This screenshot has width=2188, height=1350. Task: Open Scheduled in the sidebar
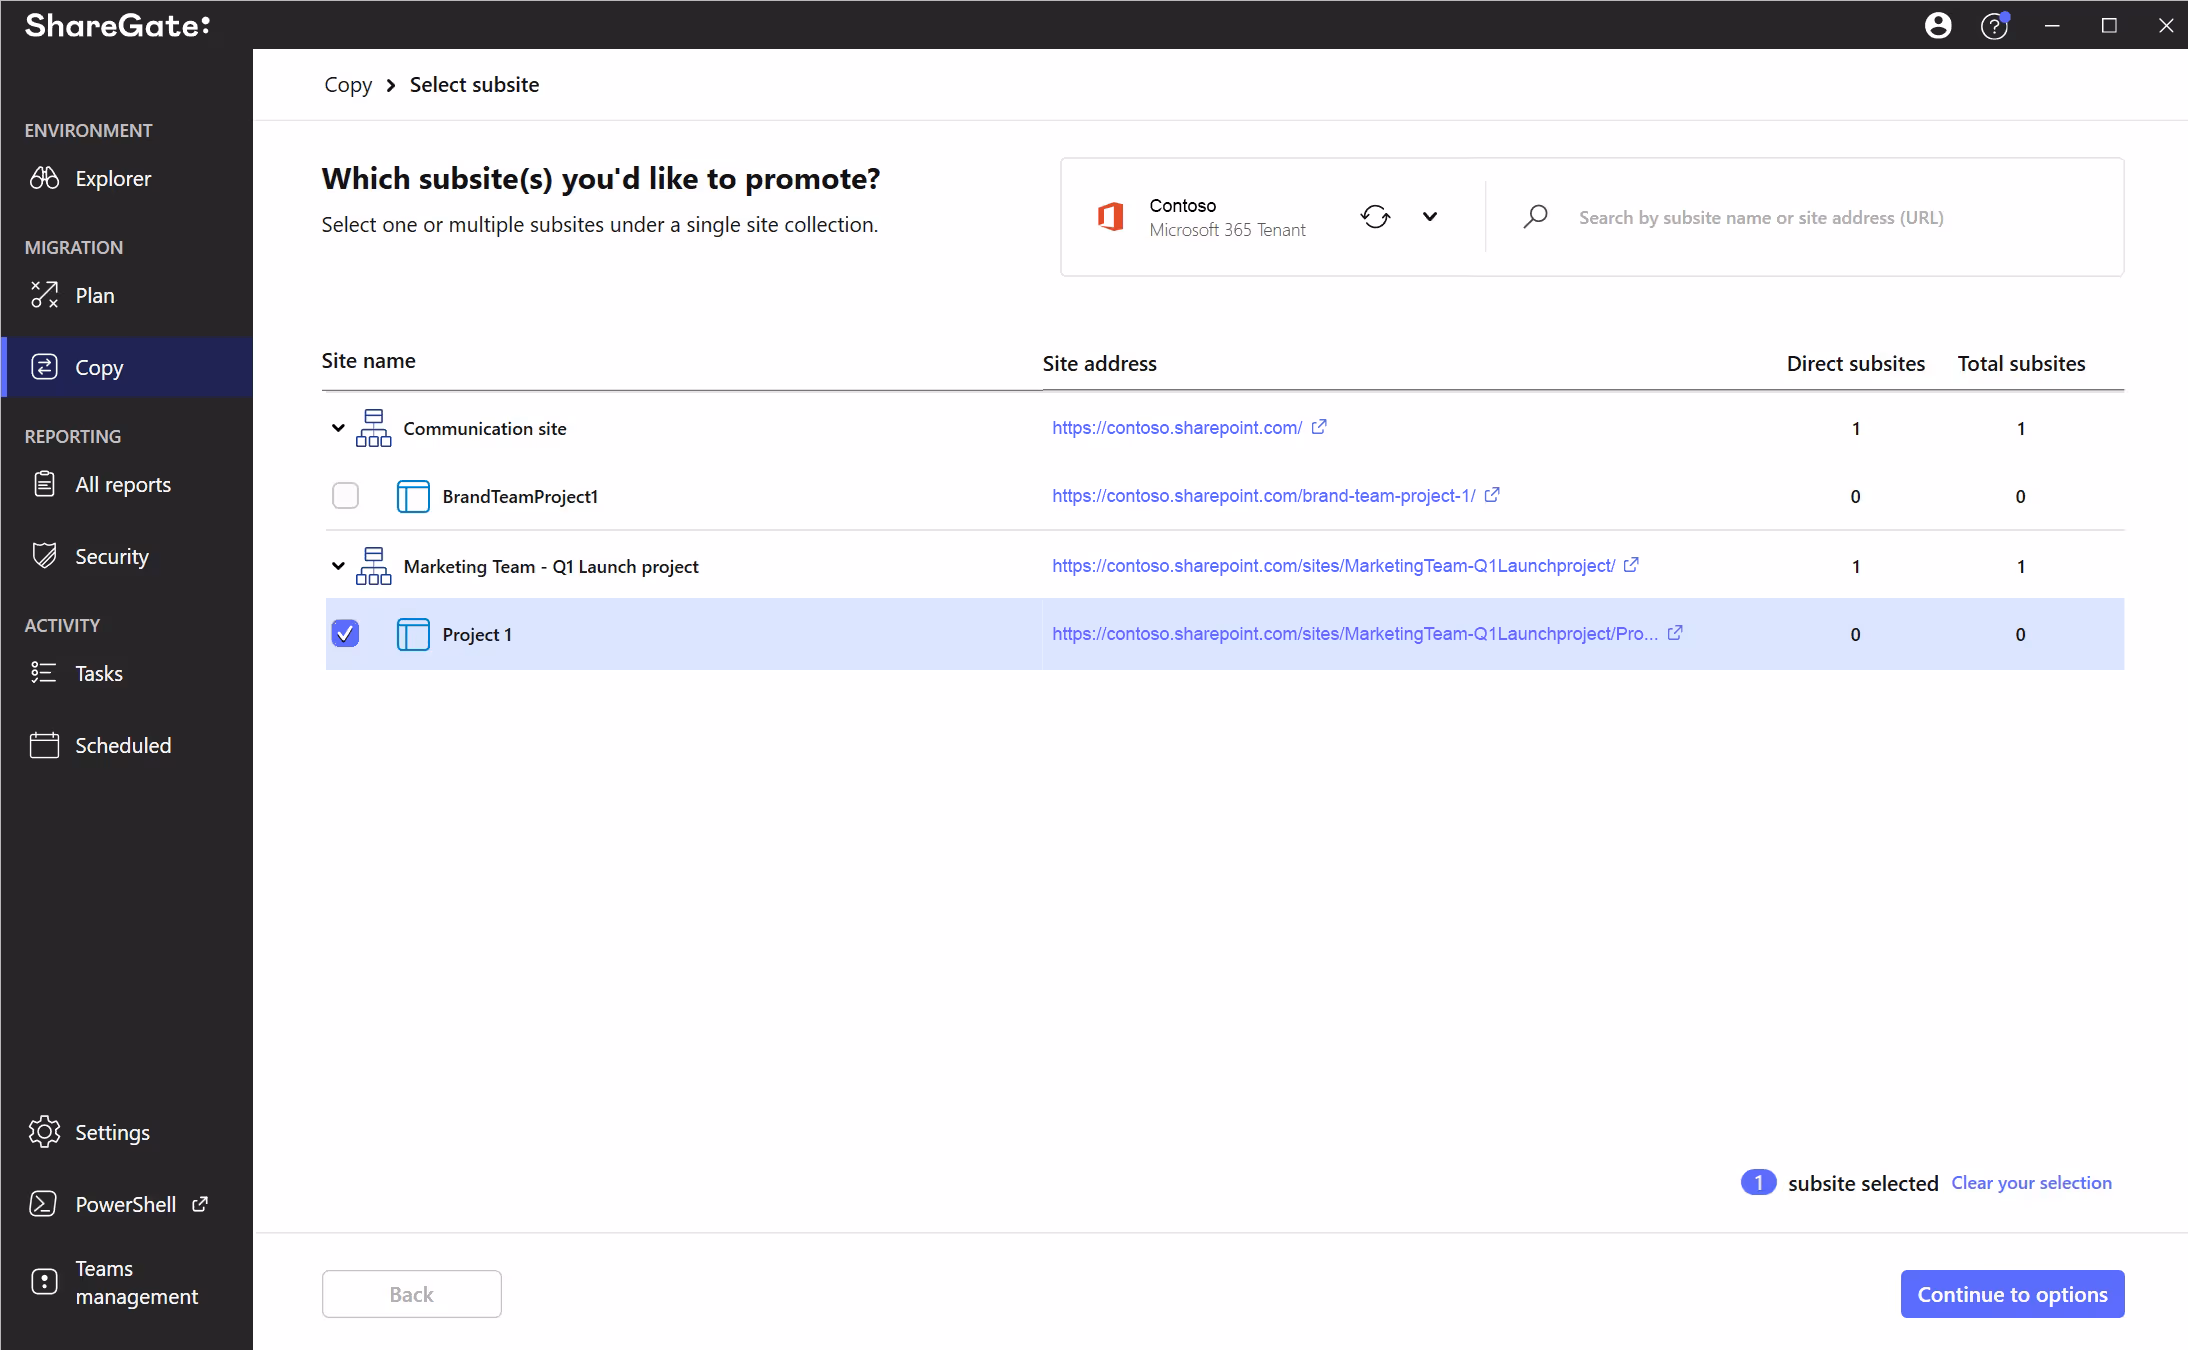coord(123,745)
